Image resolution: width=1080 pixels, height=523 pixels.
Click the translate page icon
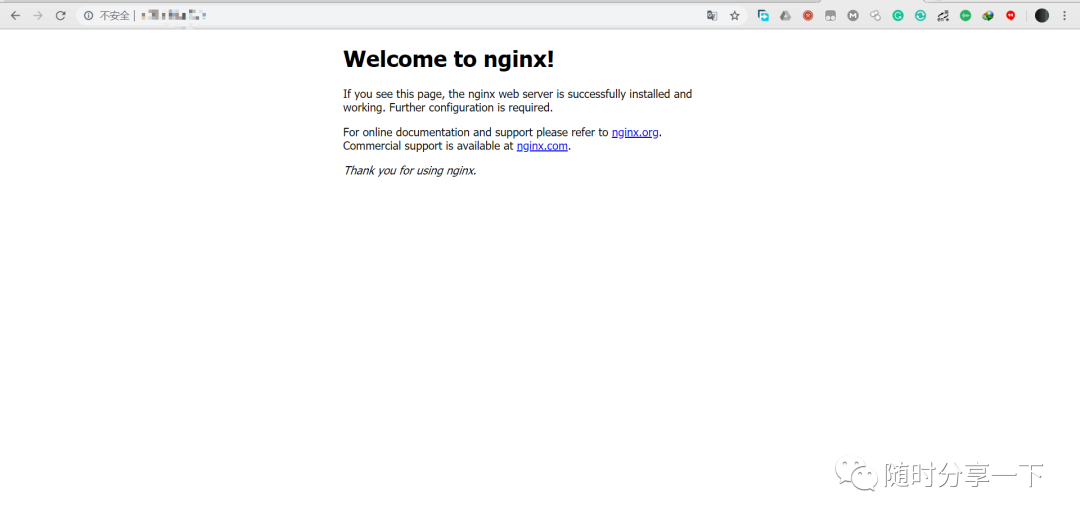point(712,15)
